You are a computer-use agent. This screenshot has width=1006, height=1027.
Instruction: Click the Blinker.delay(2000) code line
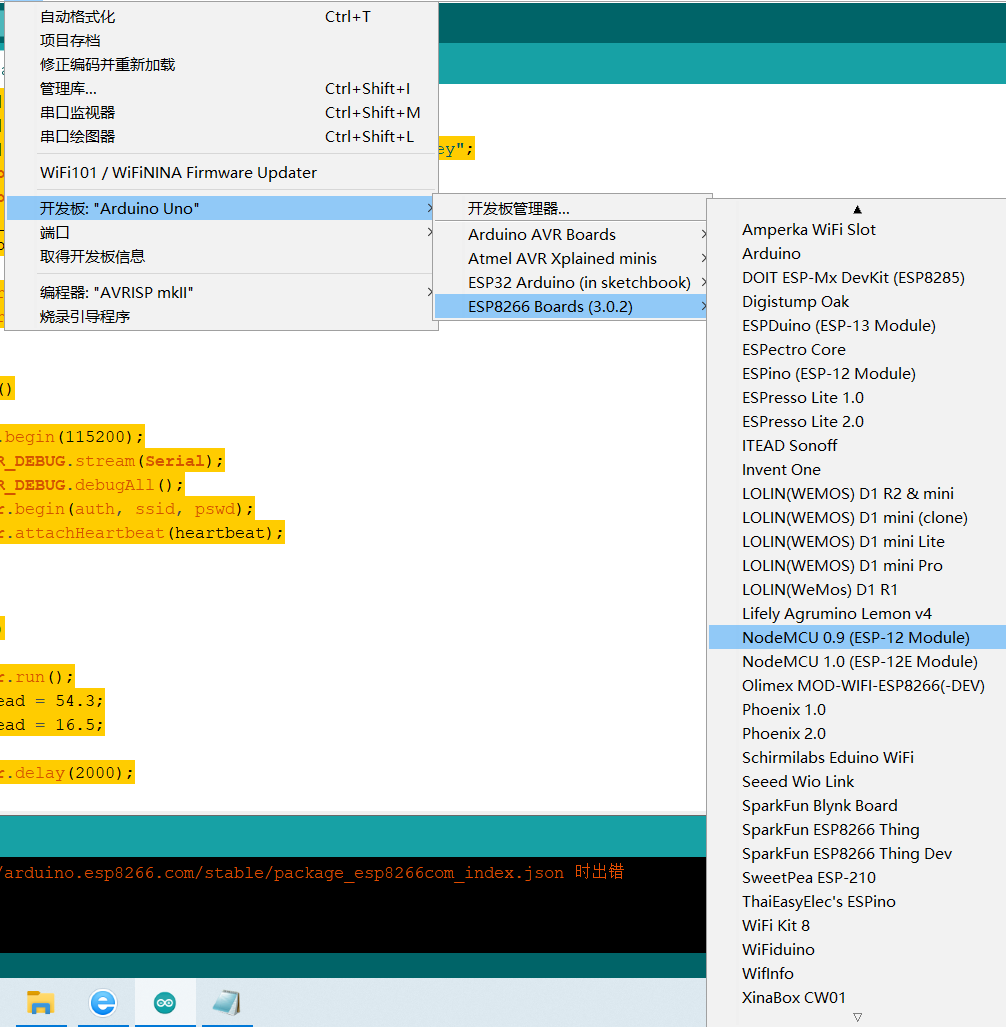point(67,773)
